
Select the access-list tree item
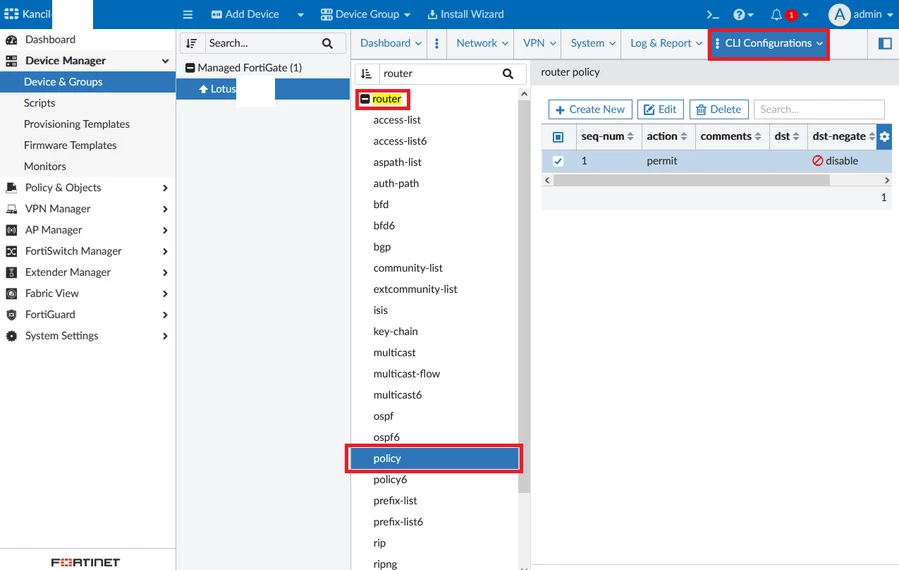click(397, 120)
